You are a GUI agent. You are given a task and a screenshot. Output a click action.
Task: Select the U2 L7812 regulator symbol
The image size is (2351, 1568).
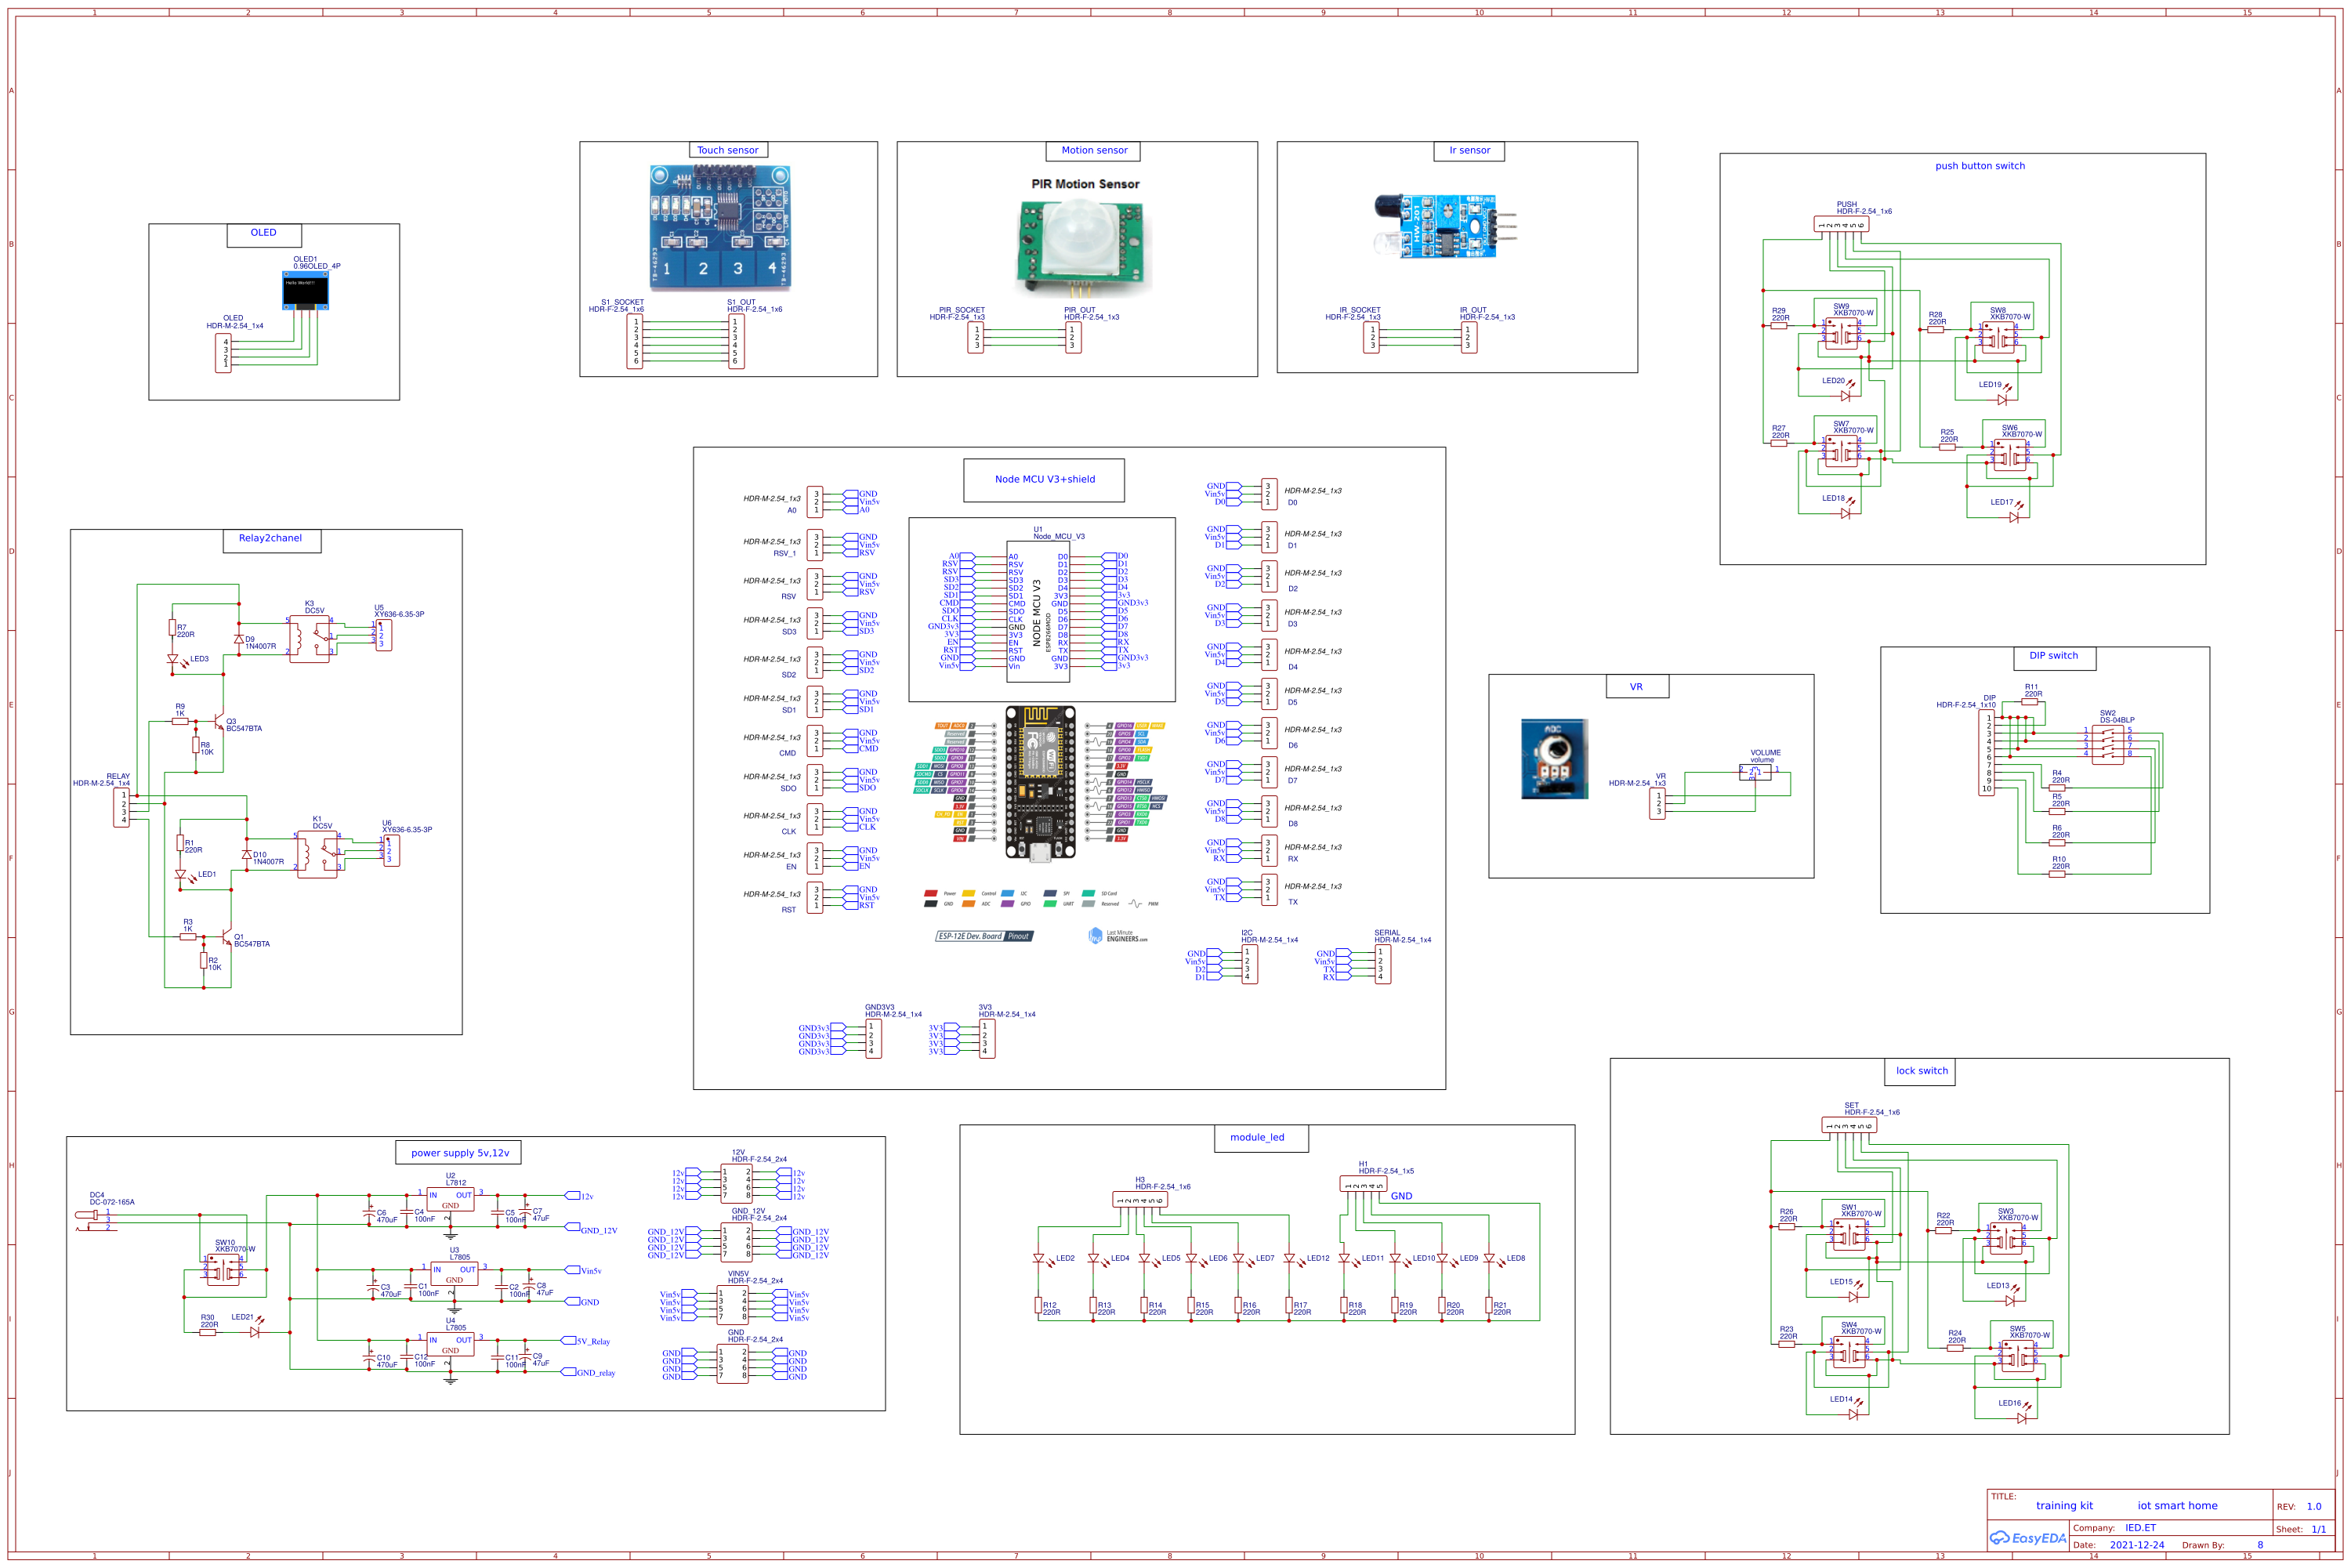450,1200
